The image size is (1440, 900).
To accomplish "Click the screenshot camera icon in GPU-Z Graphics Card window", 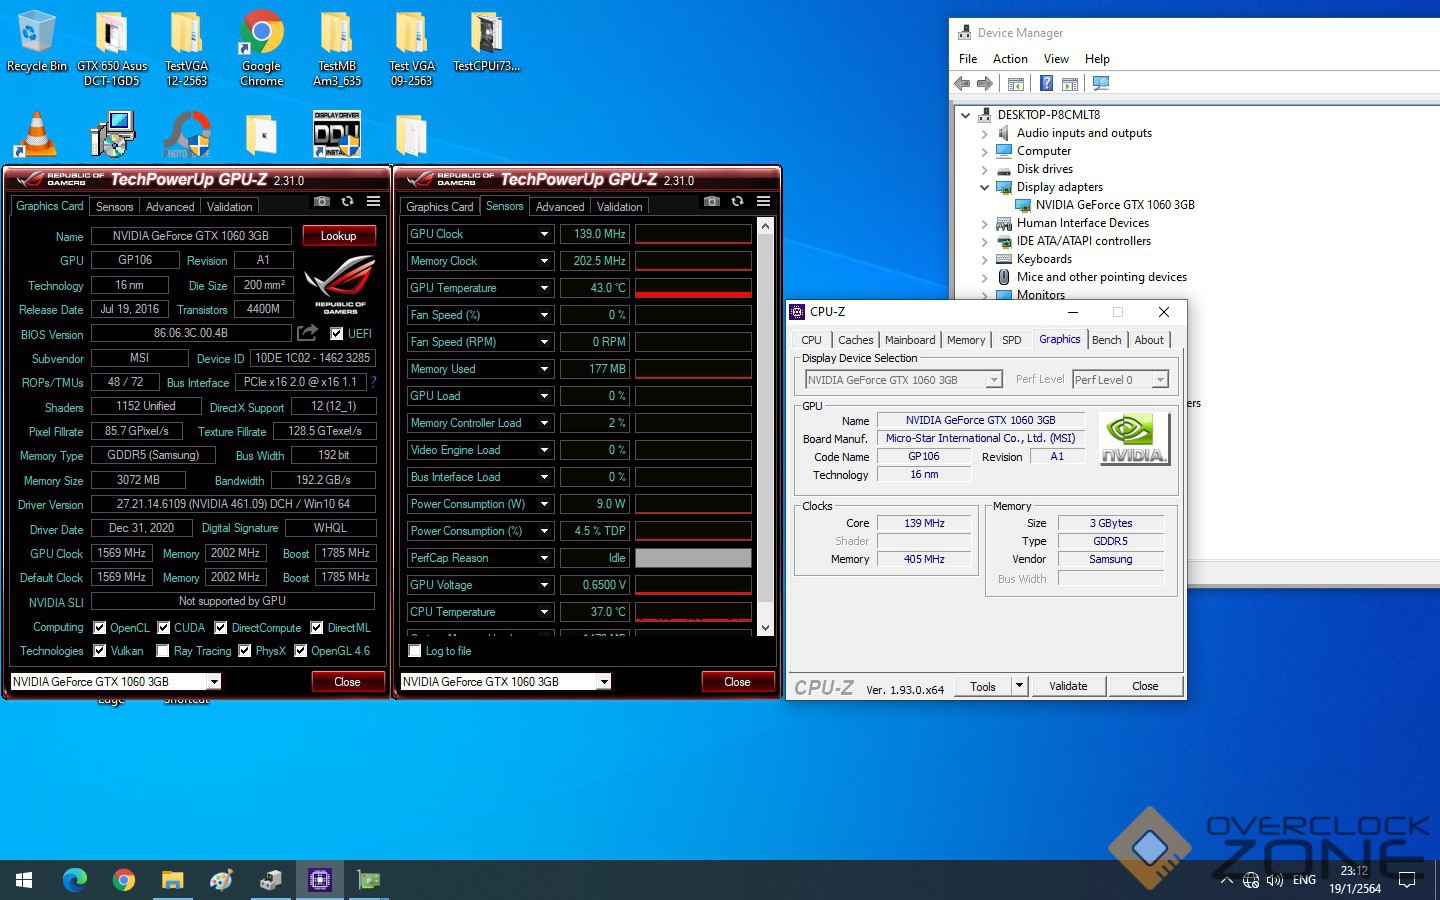I will (x=321, y=202).
